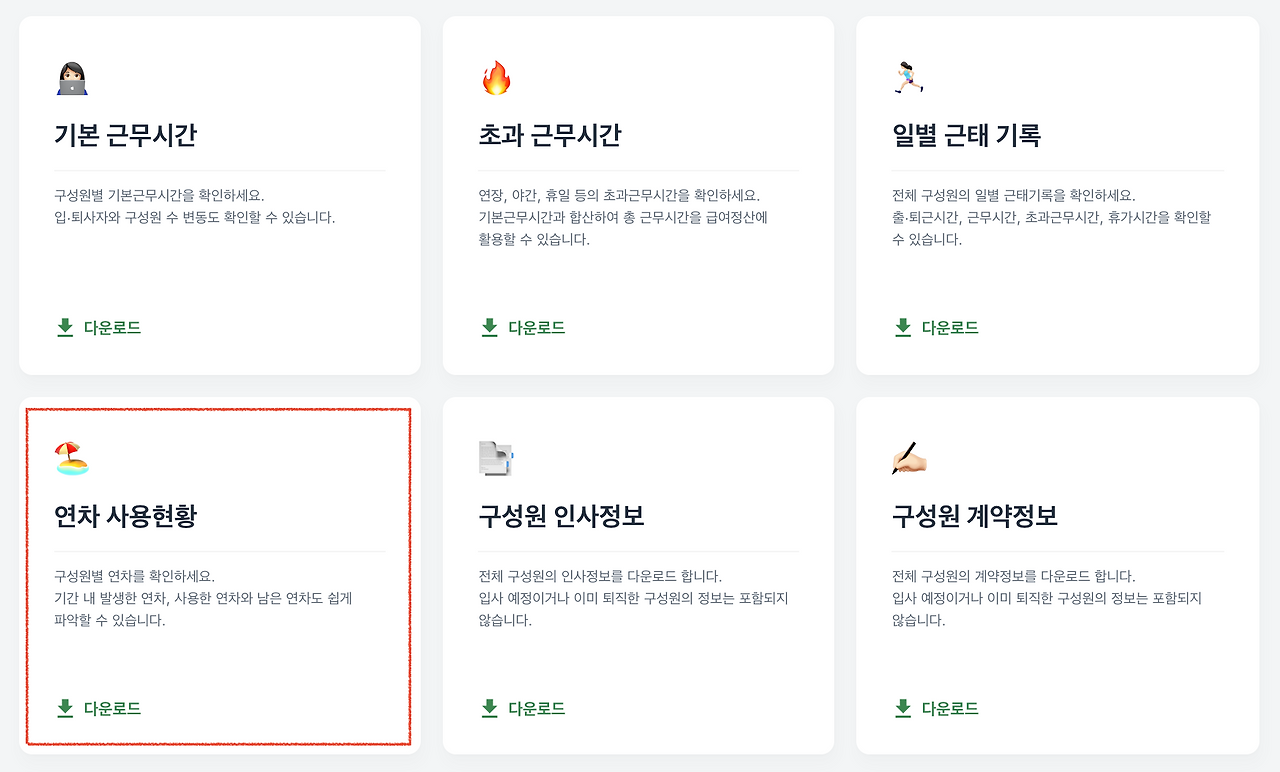Select the 연차 사용현황 card title
Screen dimensions: 1280x772
[125, 517]
